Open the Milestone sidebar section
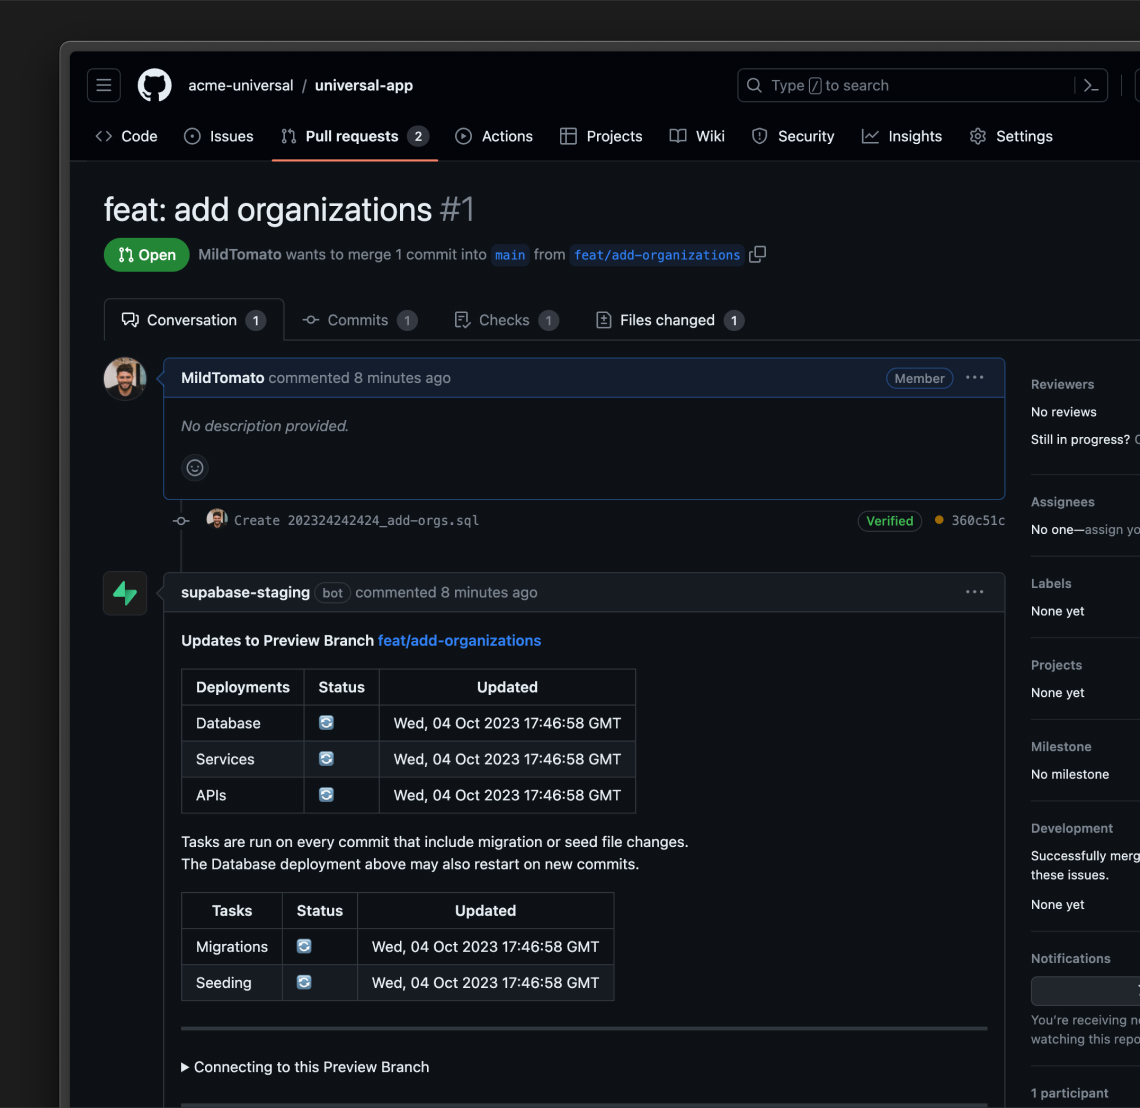The image size is (1140, 1108). pyautogui.click(x=1061, y=746)
